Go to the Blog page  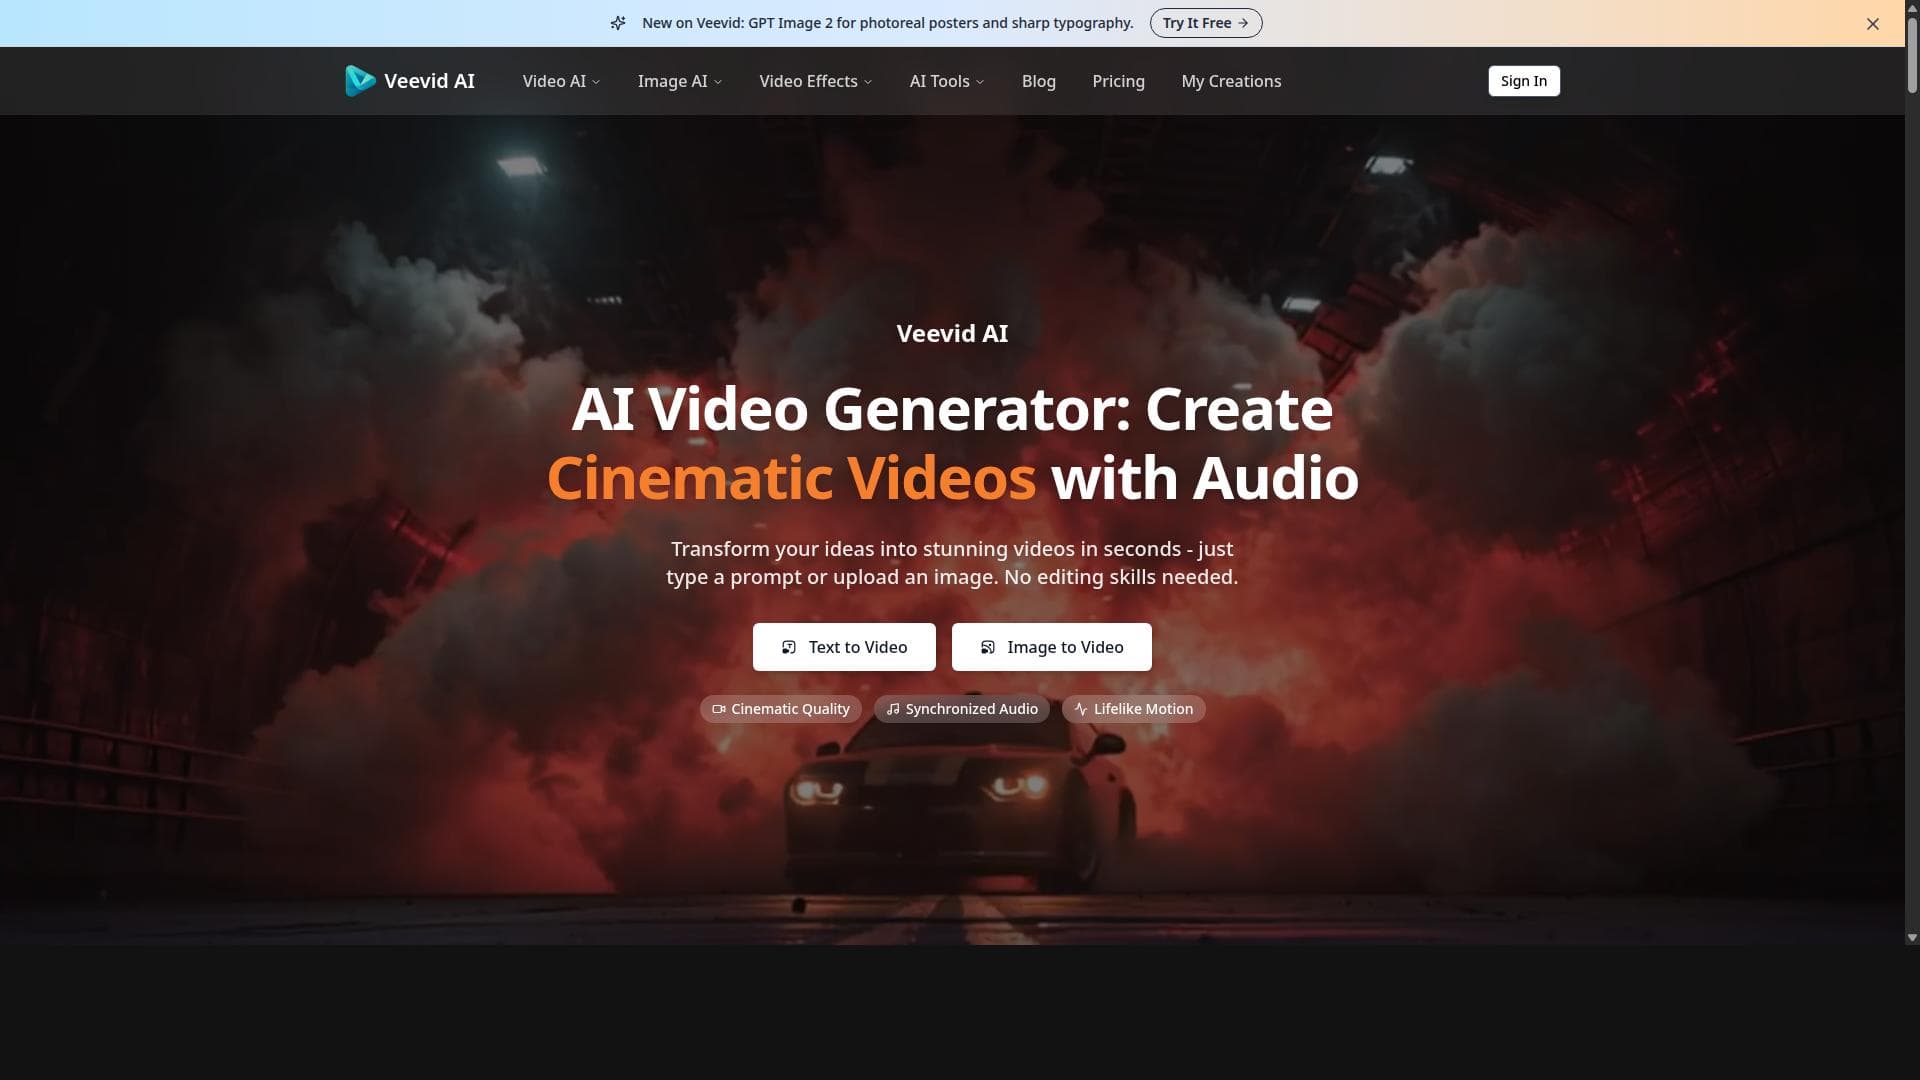[x=1039, y=81]
